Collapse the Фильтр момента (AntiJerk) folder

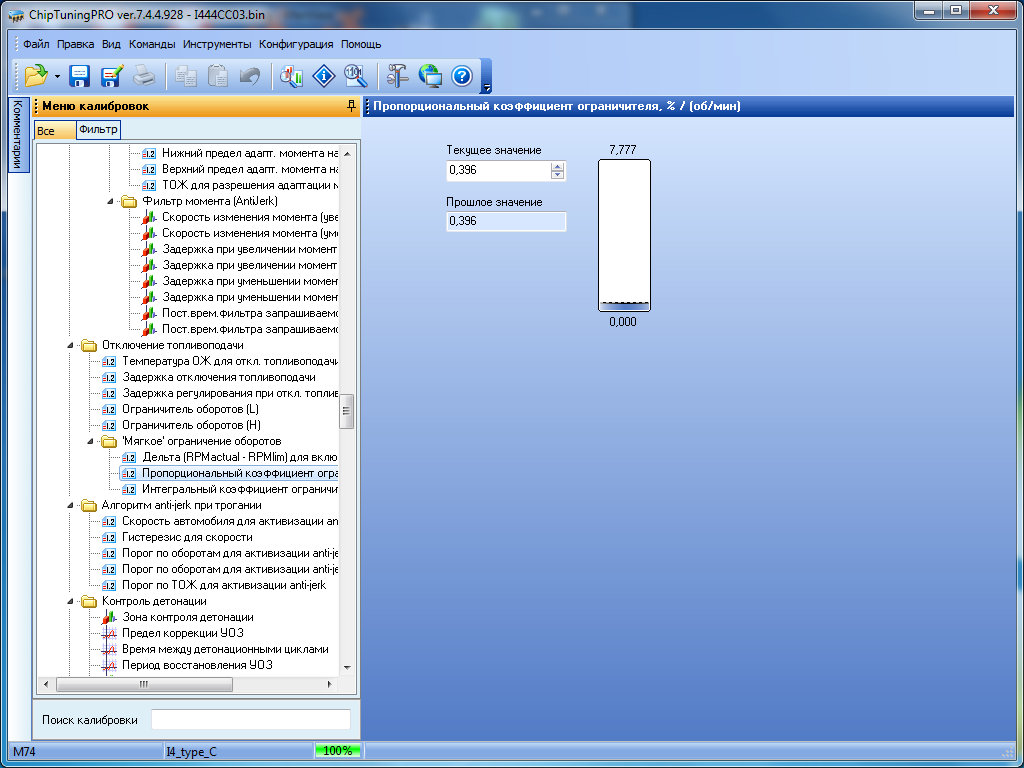click(111, 201)
